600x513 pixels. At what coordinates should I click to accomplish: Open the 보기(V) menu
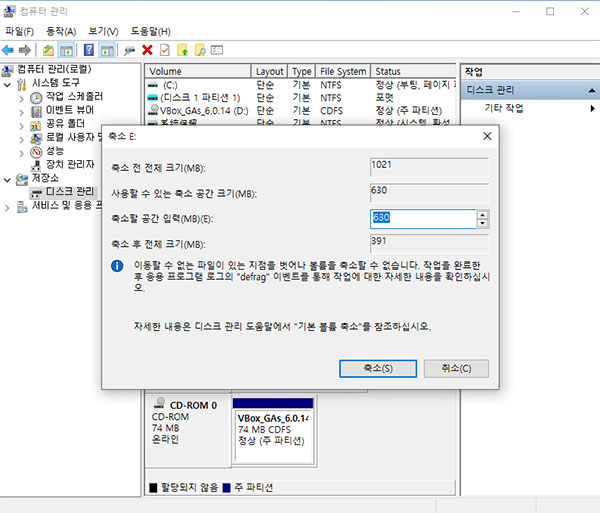[104, 31]
